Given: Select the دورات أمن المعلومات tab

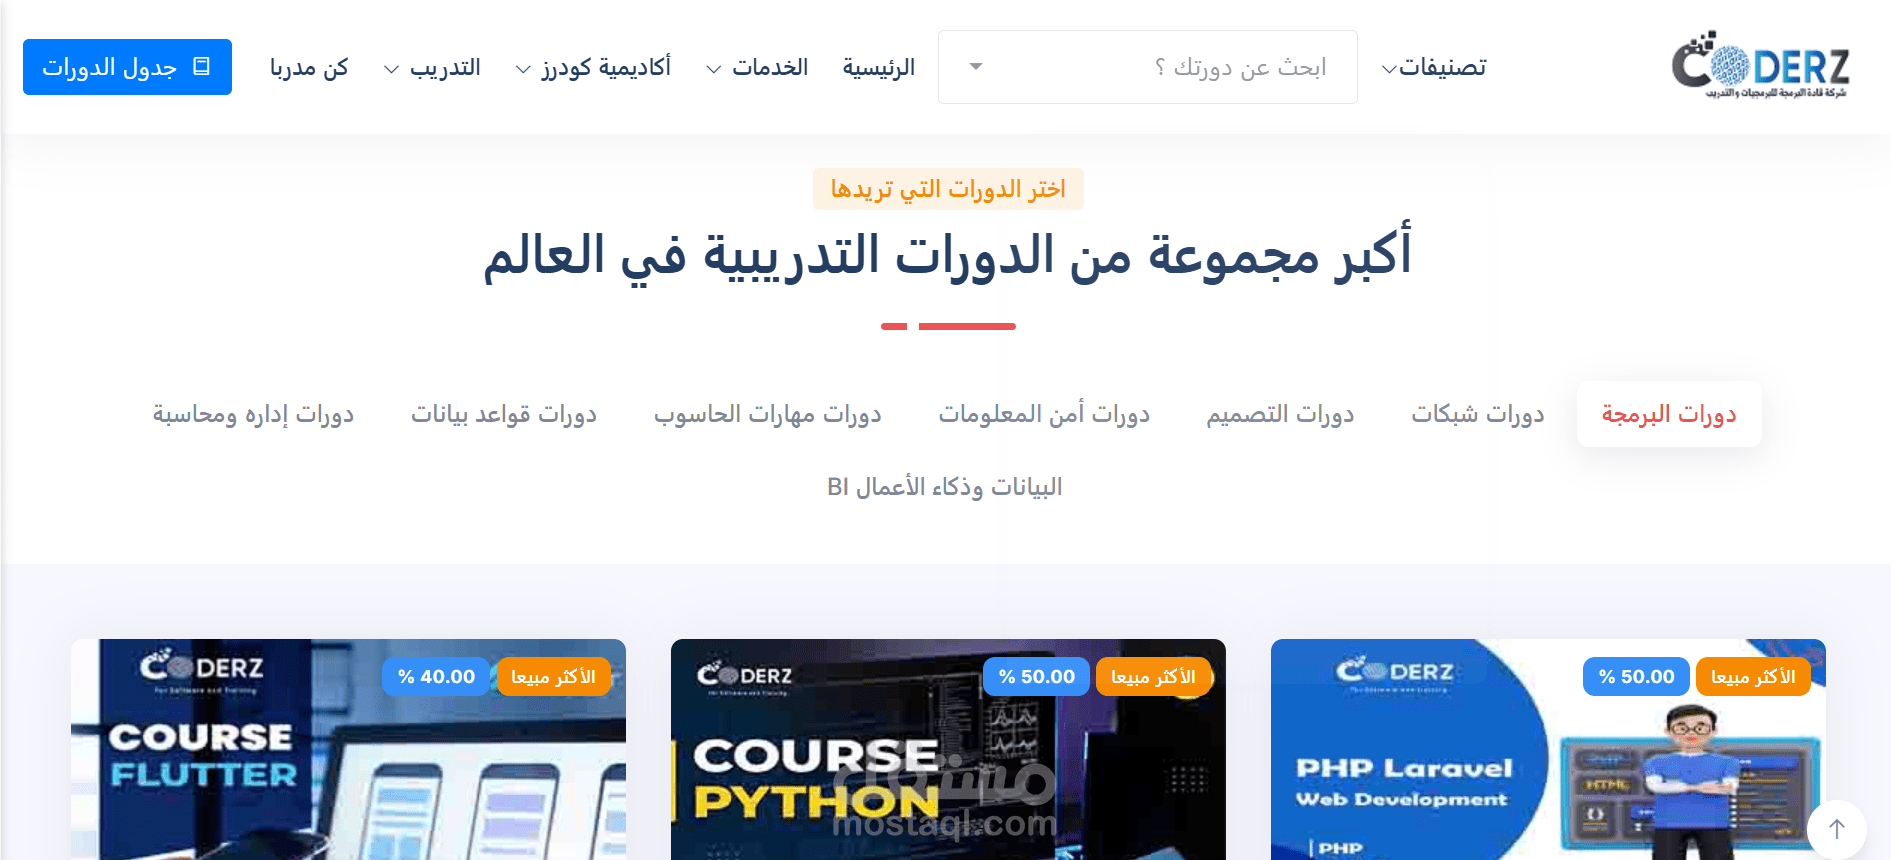Looking at the screenshot, I should pos(1044,414).
